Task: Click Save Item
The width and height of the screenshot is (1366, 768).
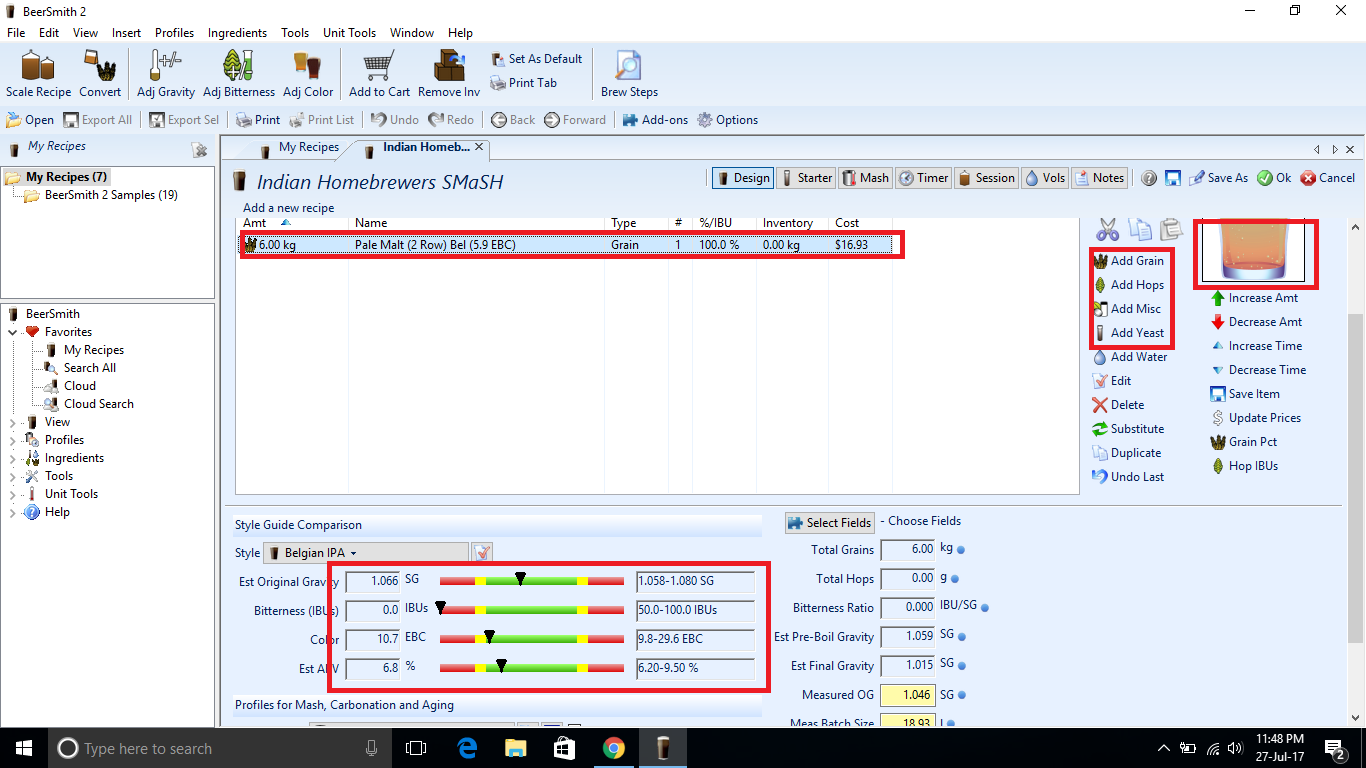Action: pos(1245,394)
